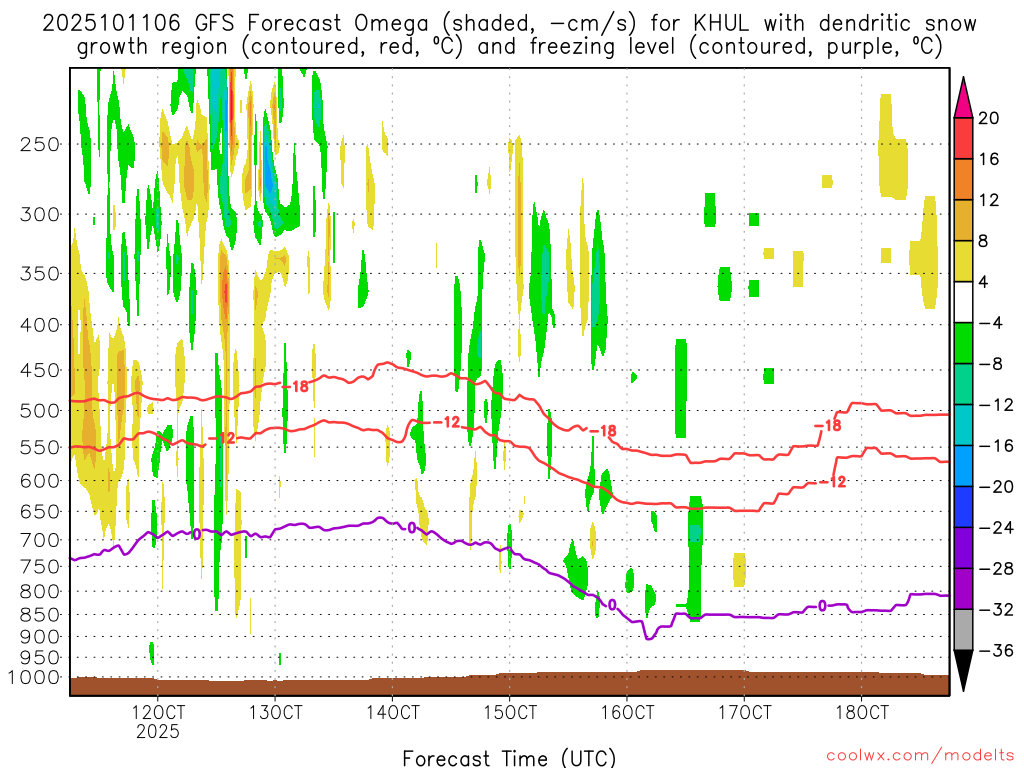Click the 900 pressure level label
1024x768 pixels.
[40, 637]
